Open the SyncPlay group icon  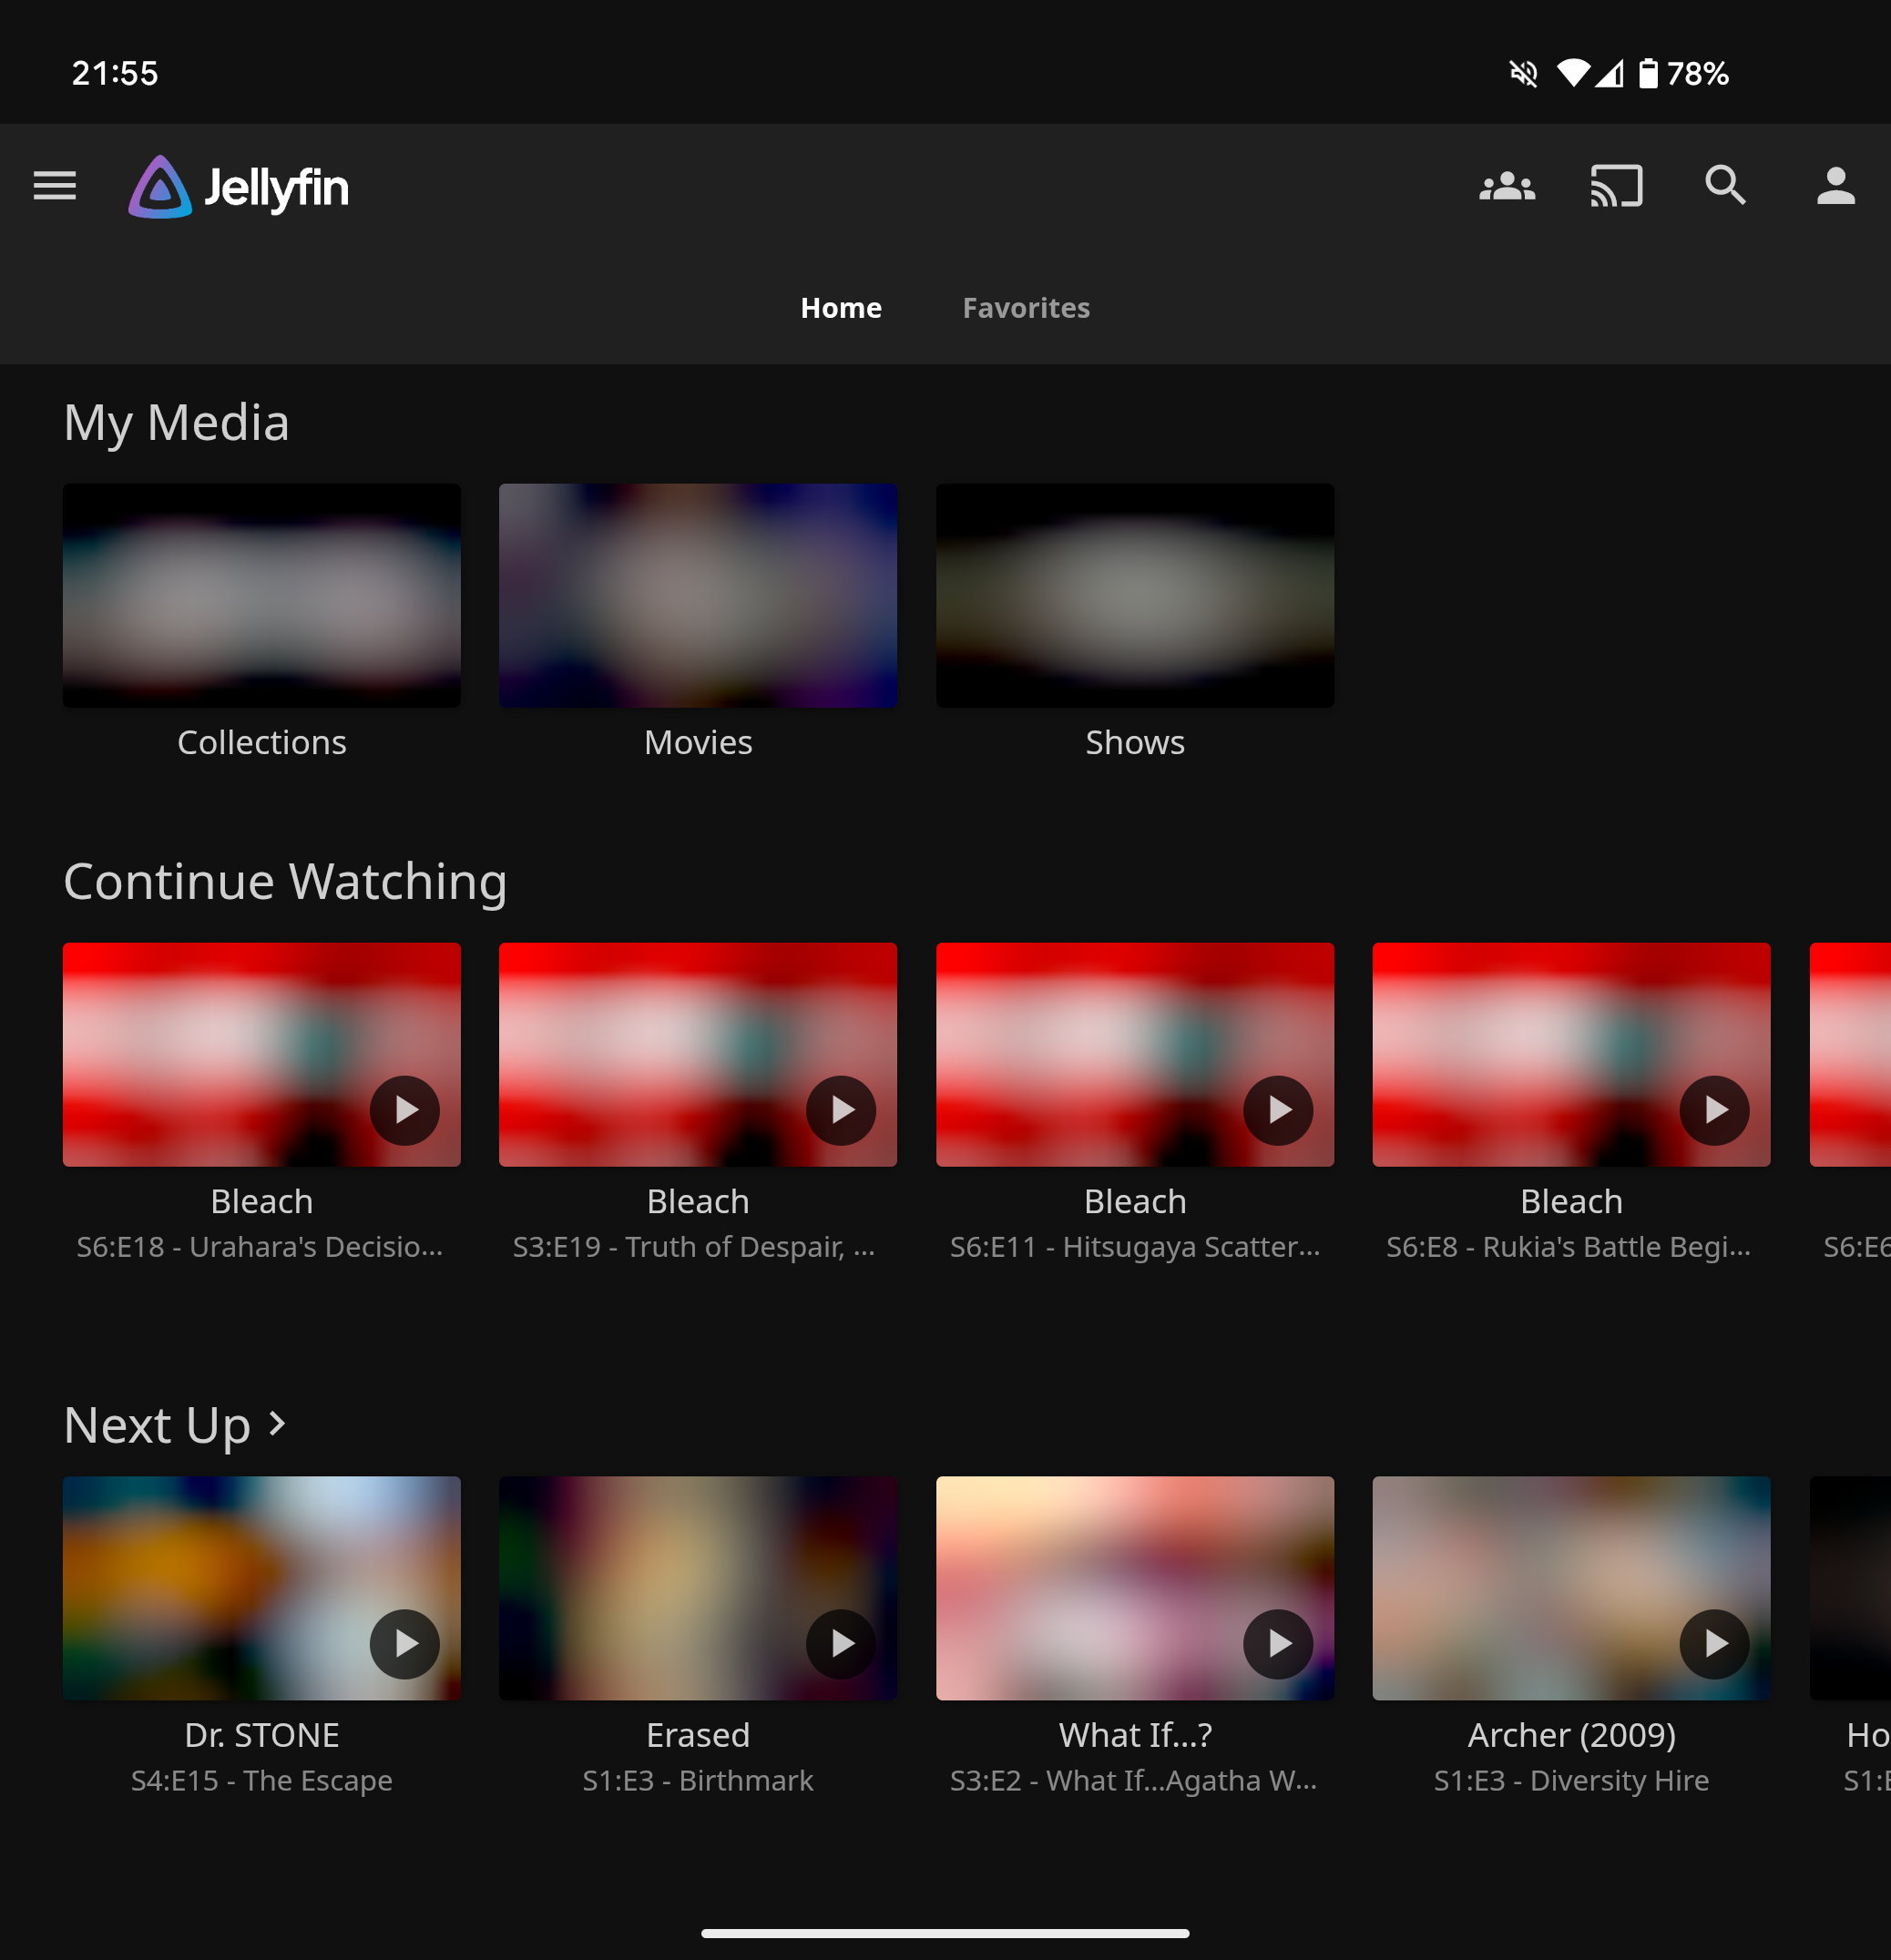click(x=1506, y=186)
